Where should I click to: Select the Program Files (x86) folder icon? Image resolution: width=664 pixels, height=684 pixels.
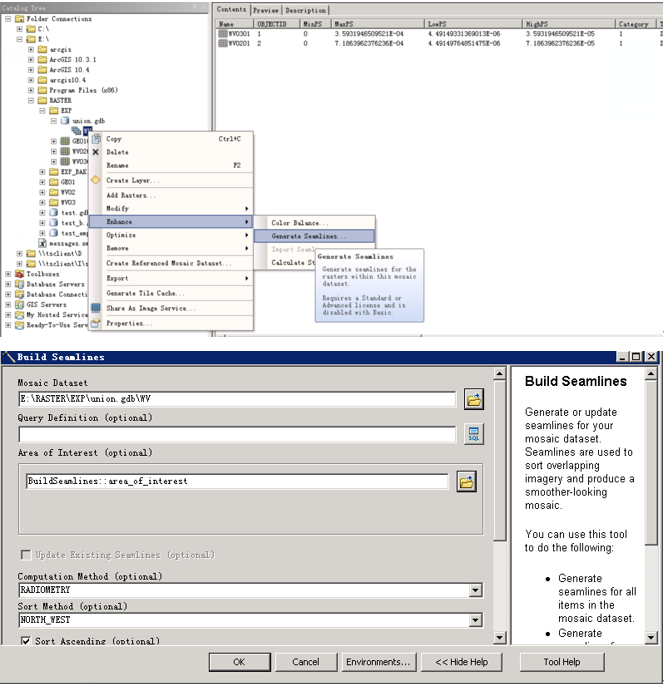click(x=42, y=90)
